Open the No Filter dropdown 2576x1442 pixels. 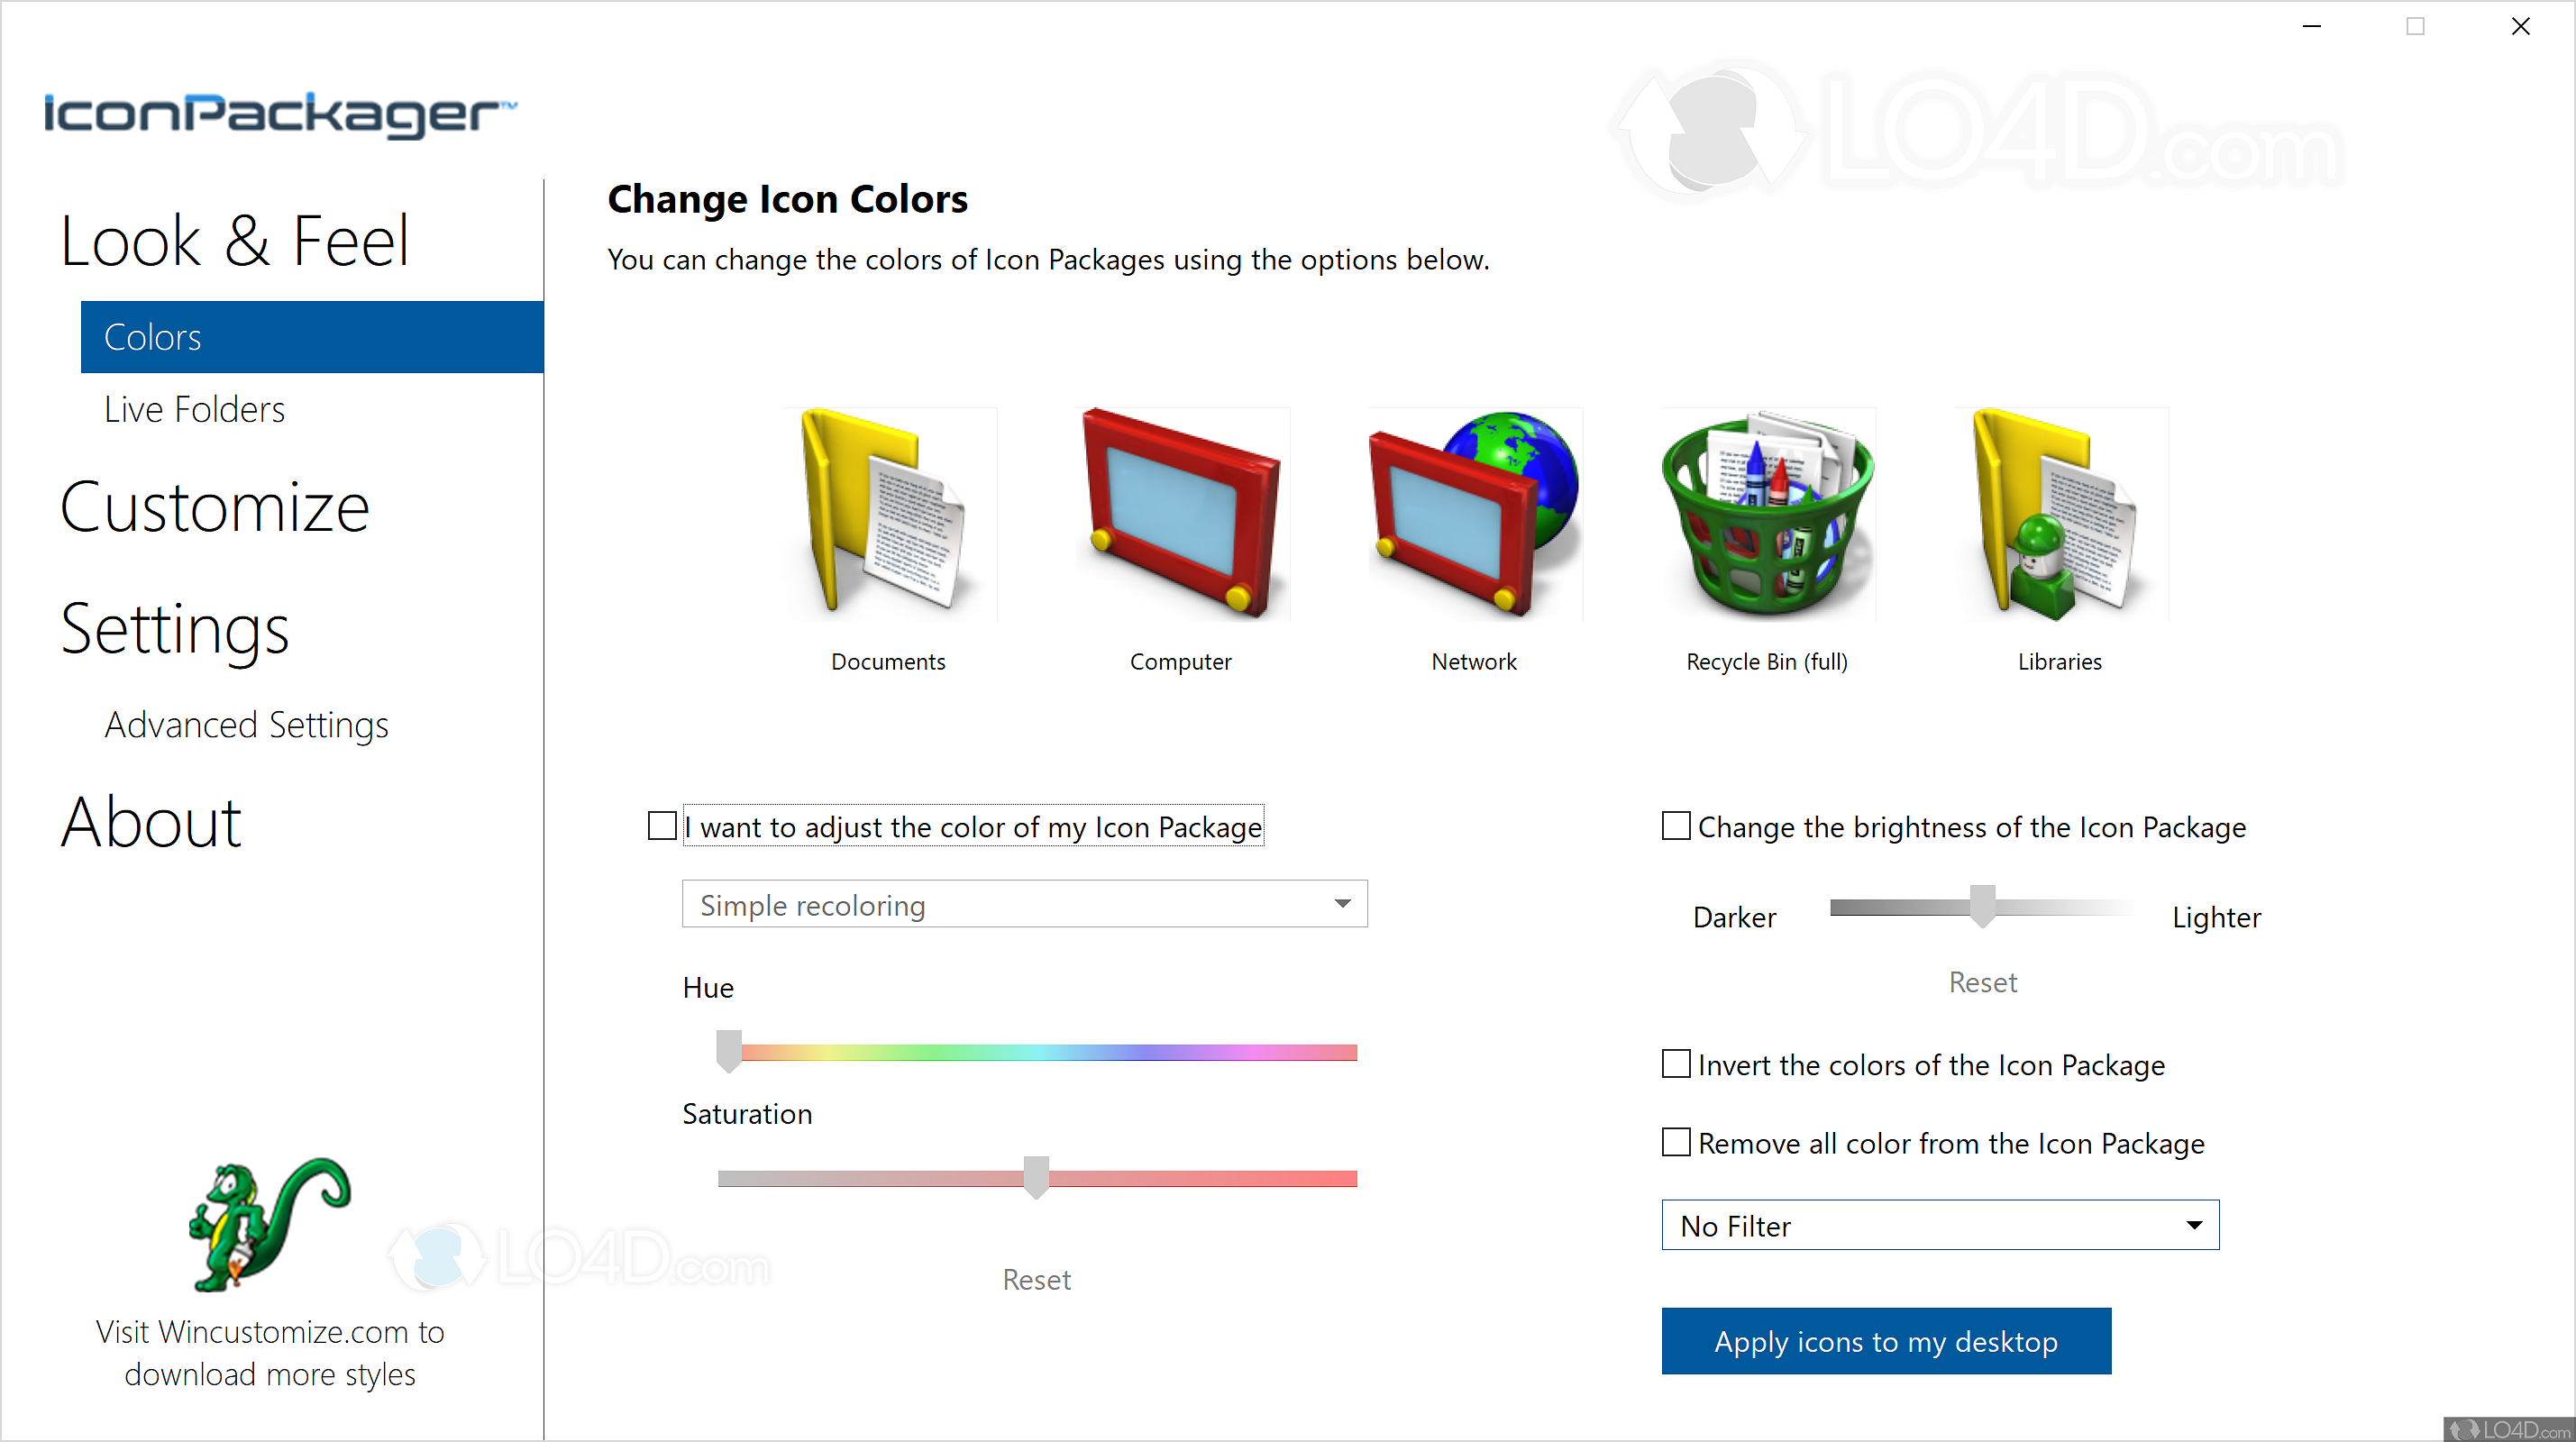pos(1938,1225)
